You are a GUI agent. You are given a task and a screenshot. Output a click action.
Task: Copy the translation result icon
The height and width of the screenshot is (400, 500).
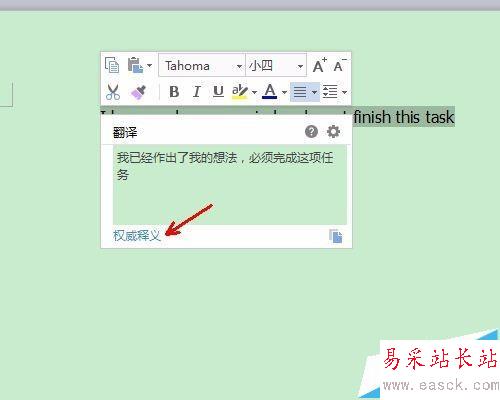coord(336,236)
